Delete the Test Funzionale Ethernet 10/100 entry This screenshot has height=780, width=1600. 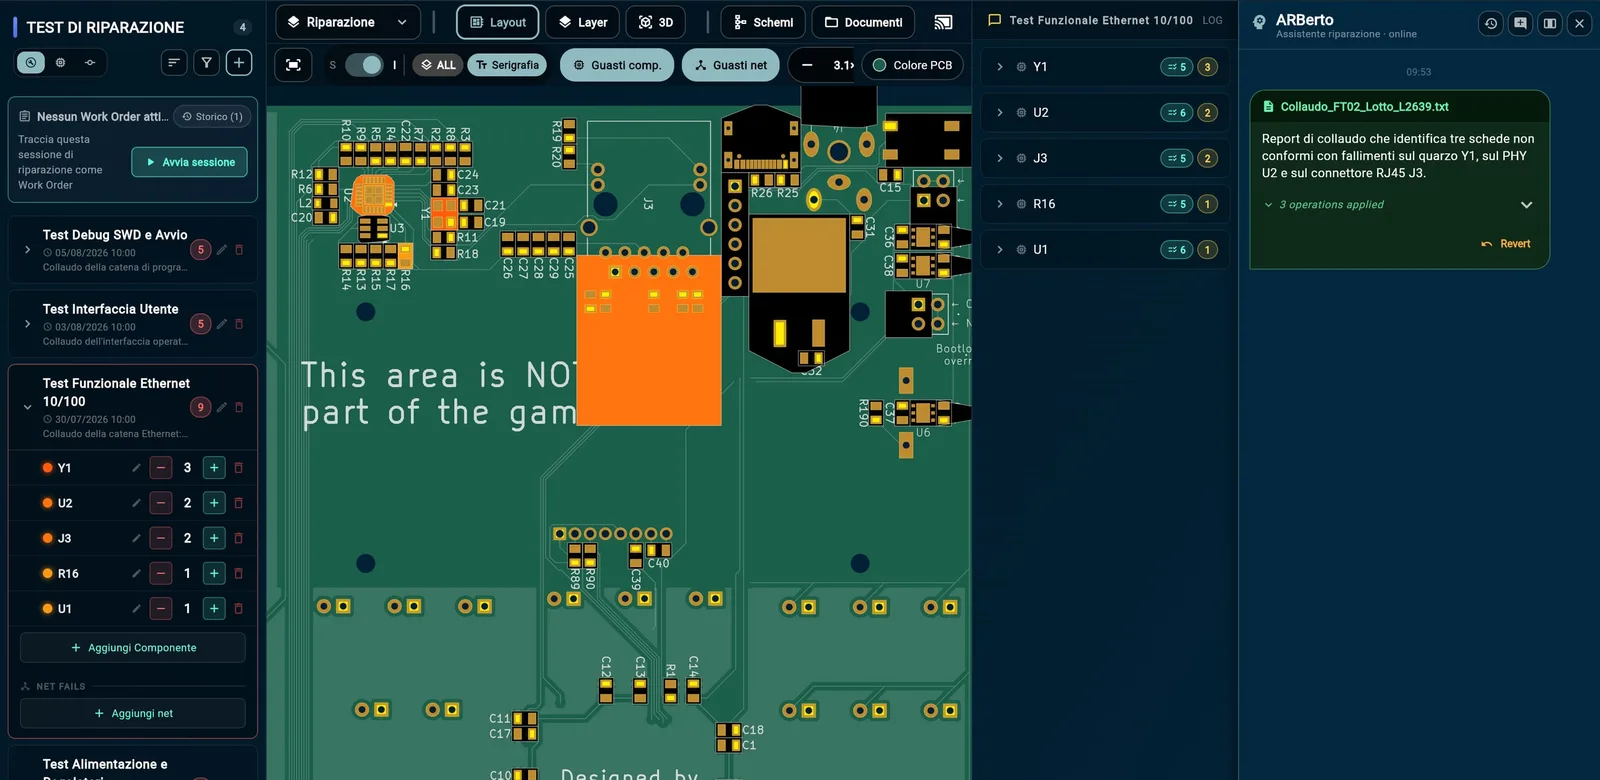tap(239, 407)
